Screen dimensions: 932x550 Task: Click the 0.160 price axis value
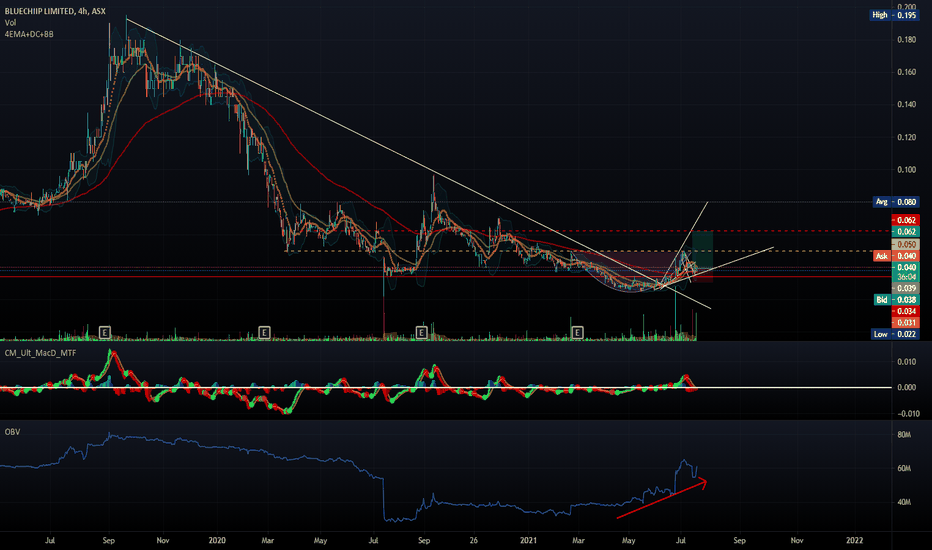point(906,72)
